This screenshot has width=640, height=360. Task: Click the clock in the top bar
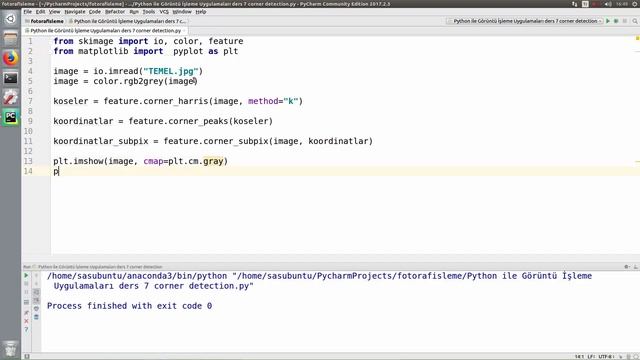[x=622, y=4]
